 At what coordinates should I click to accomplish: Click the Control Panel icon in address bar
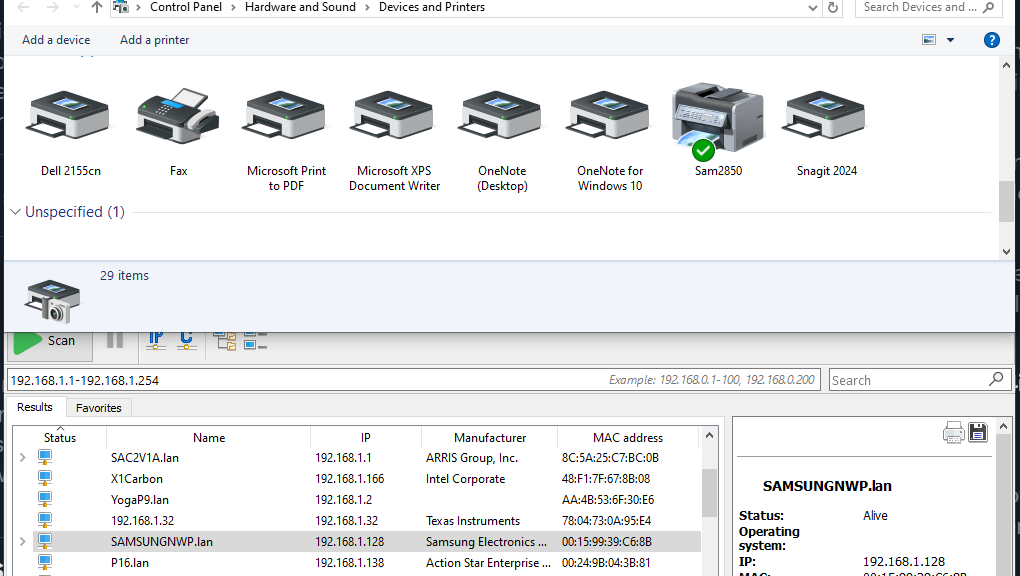pos(121,7)
